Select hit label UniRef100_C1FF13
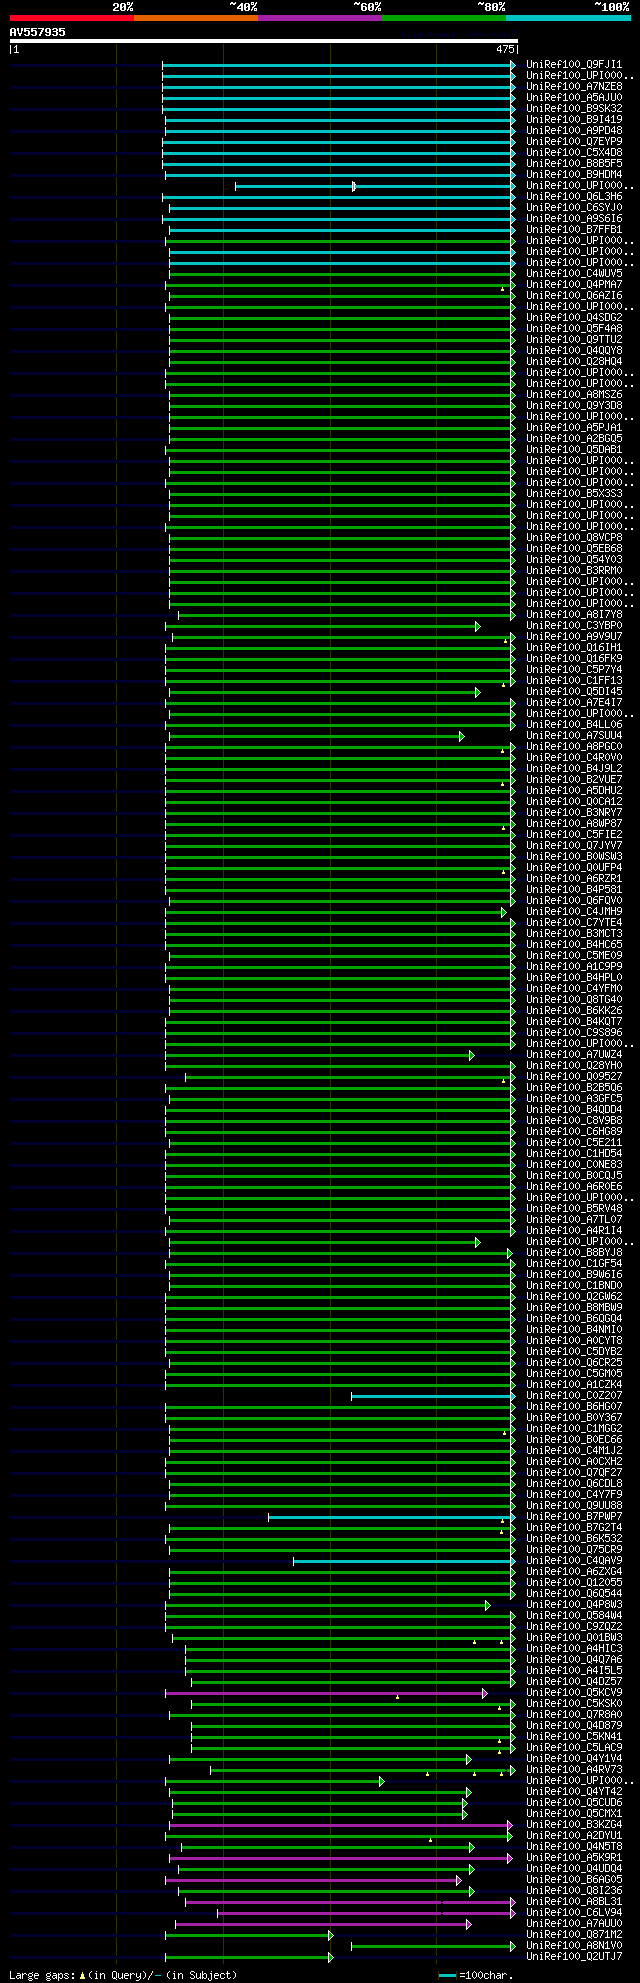Image resolution: width=640 pixels, height=1983 pixels. tap(574, 681)
